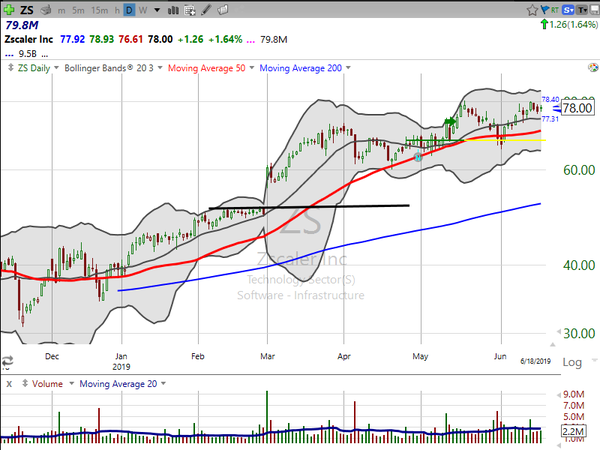
Task: Open the more timeframes dropdown arrow
Action: pyautogui.click(x=157, y=10)
